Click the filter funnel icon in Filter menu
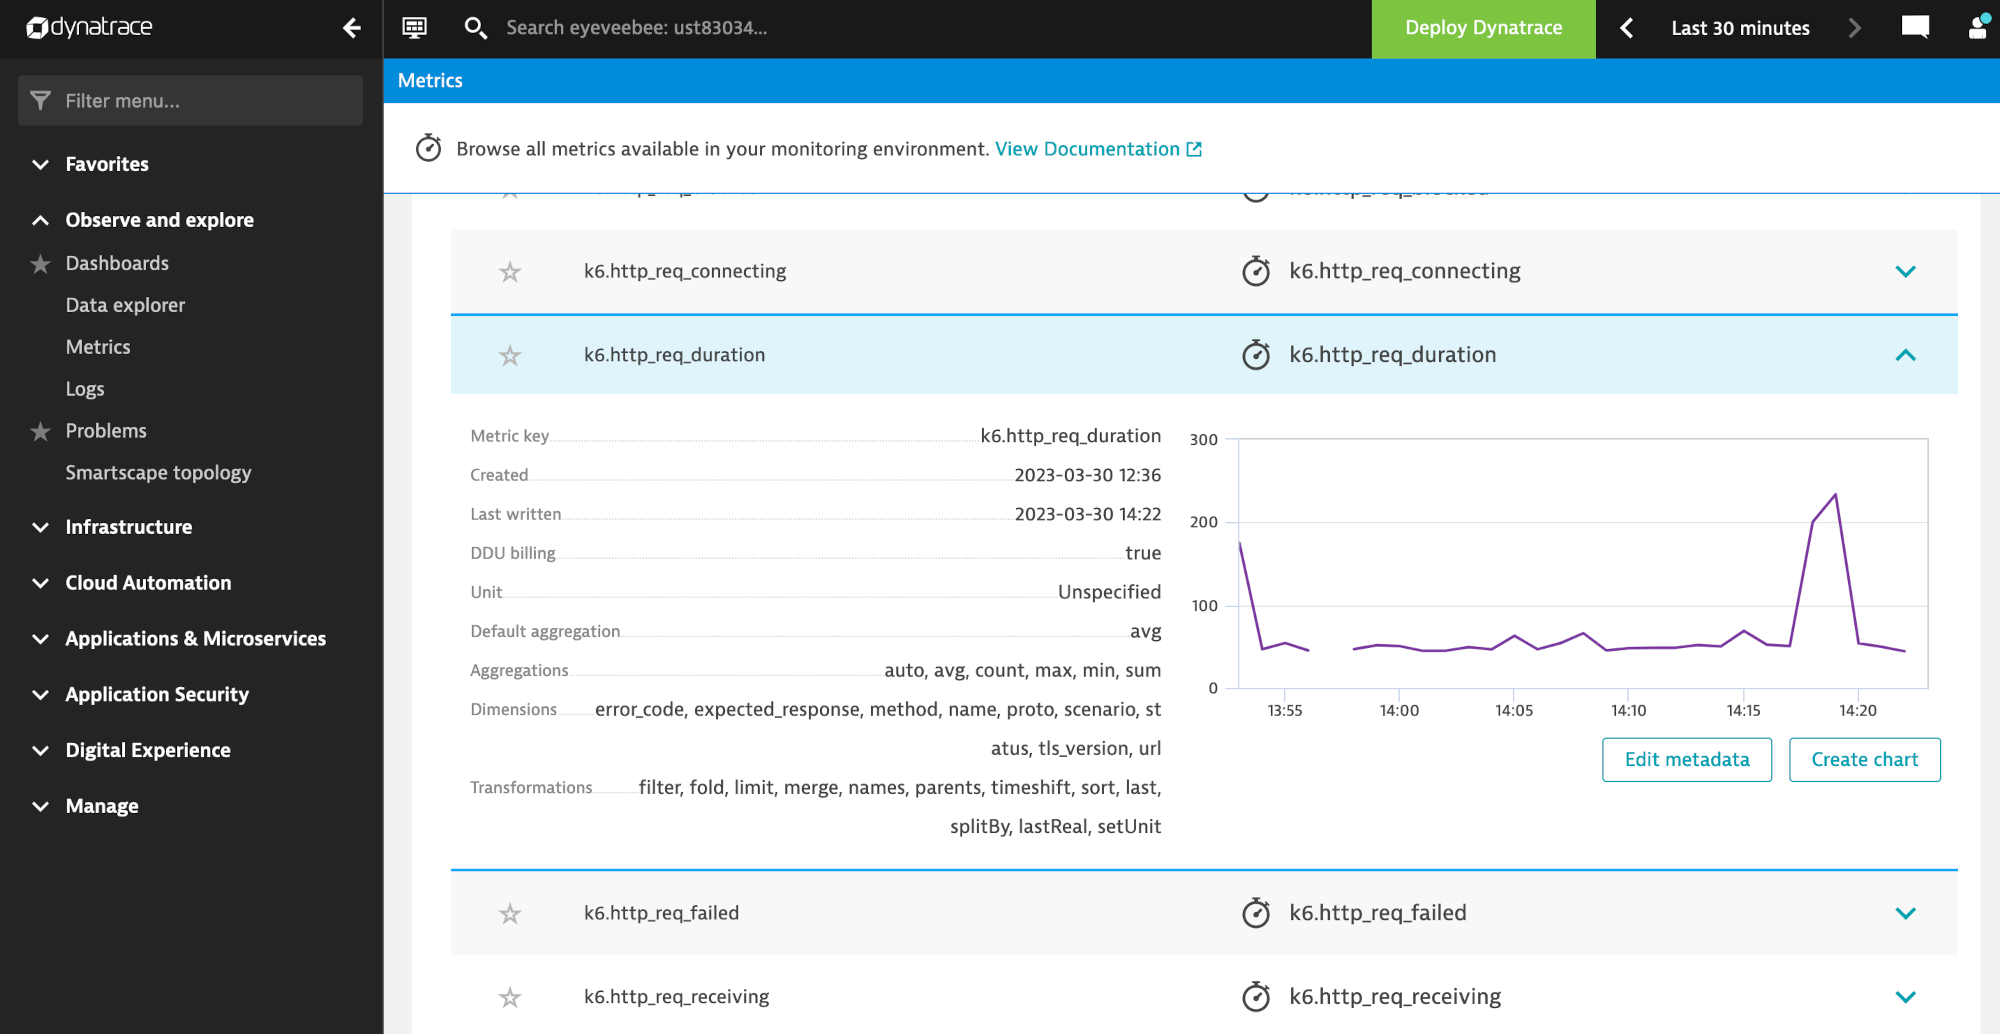Viewport: 2000px width, 1034px height. 39,100
